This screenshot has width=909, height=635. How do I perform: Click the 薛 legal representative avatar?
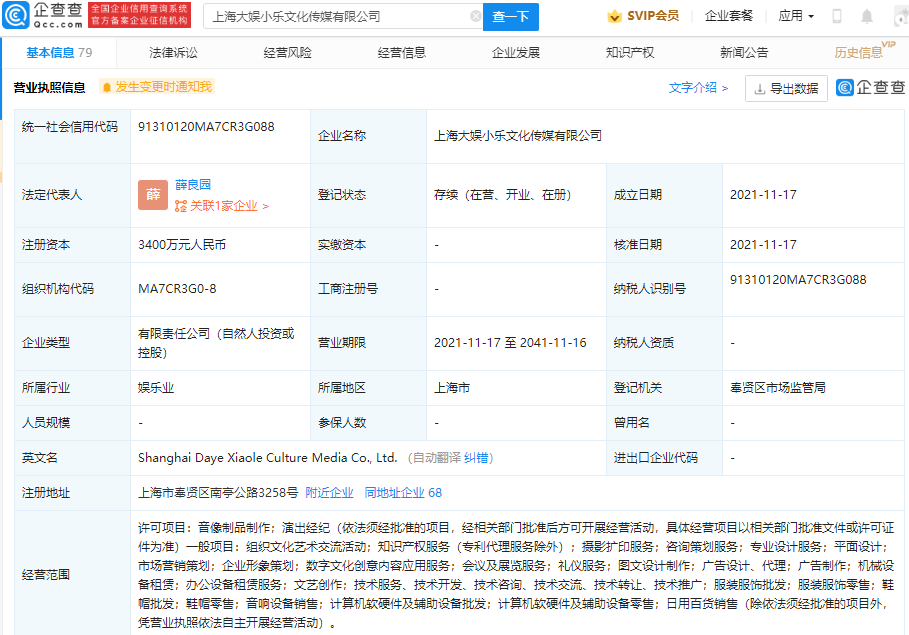pyautogui.click(x=153, y=195)
